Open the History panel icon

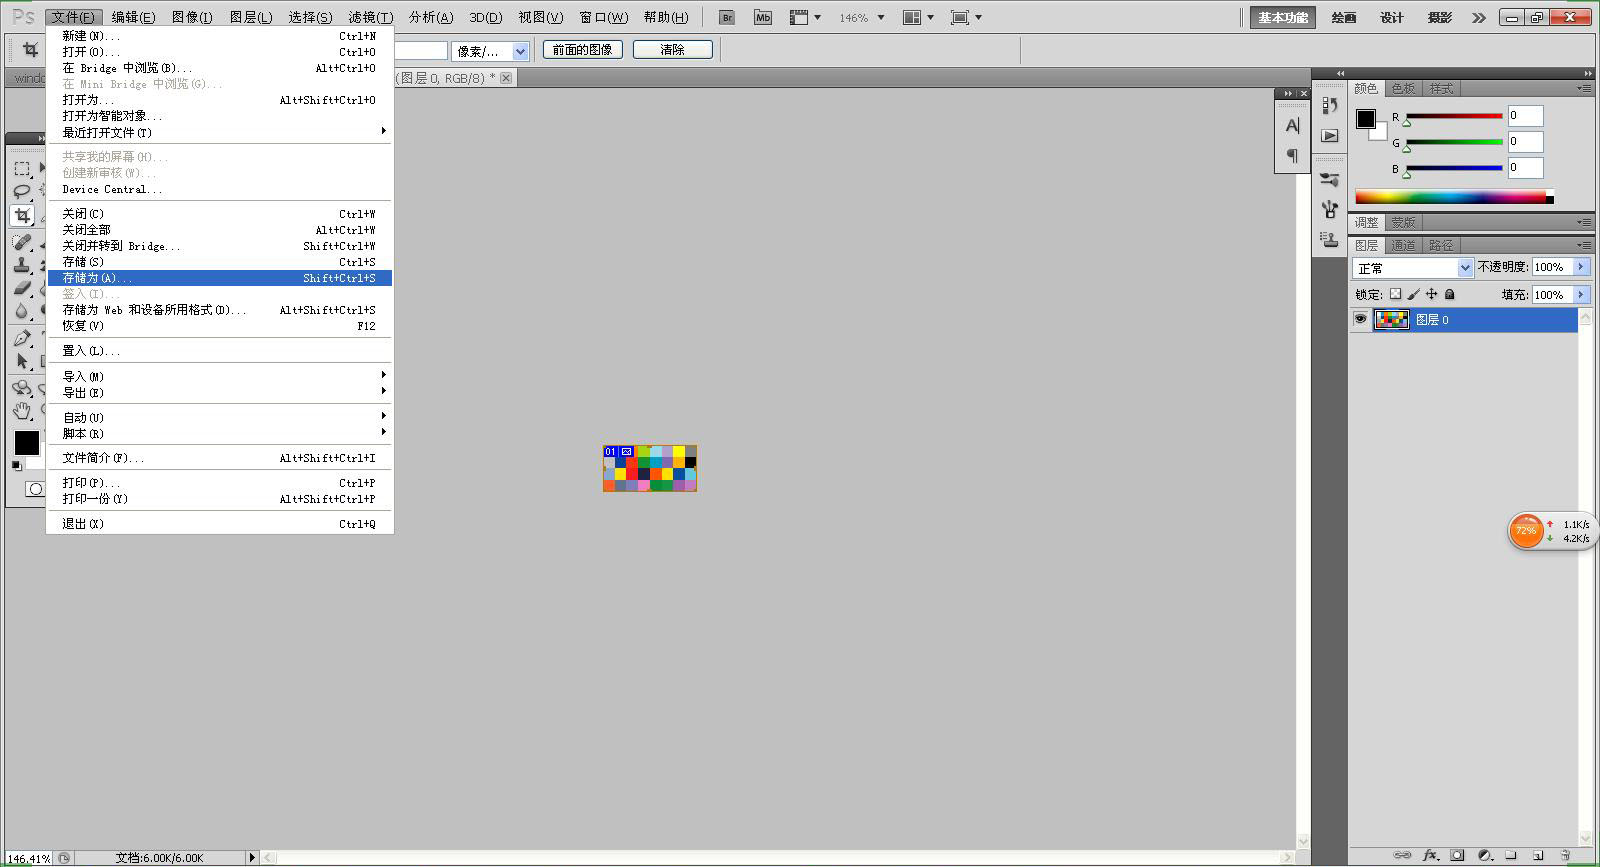(x=1329, y=106)
